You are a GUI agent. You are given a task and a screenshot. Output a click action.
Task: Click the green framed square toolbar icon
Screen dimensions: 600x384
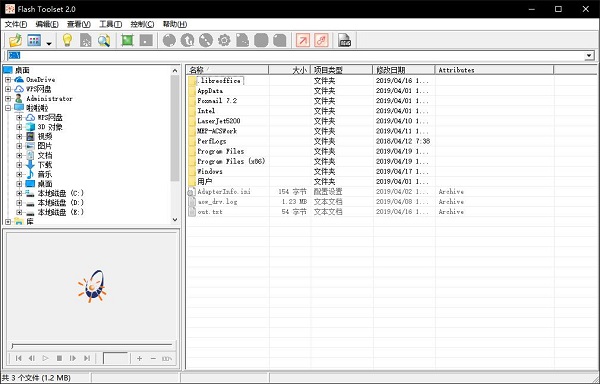pos(127,40)
